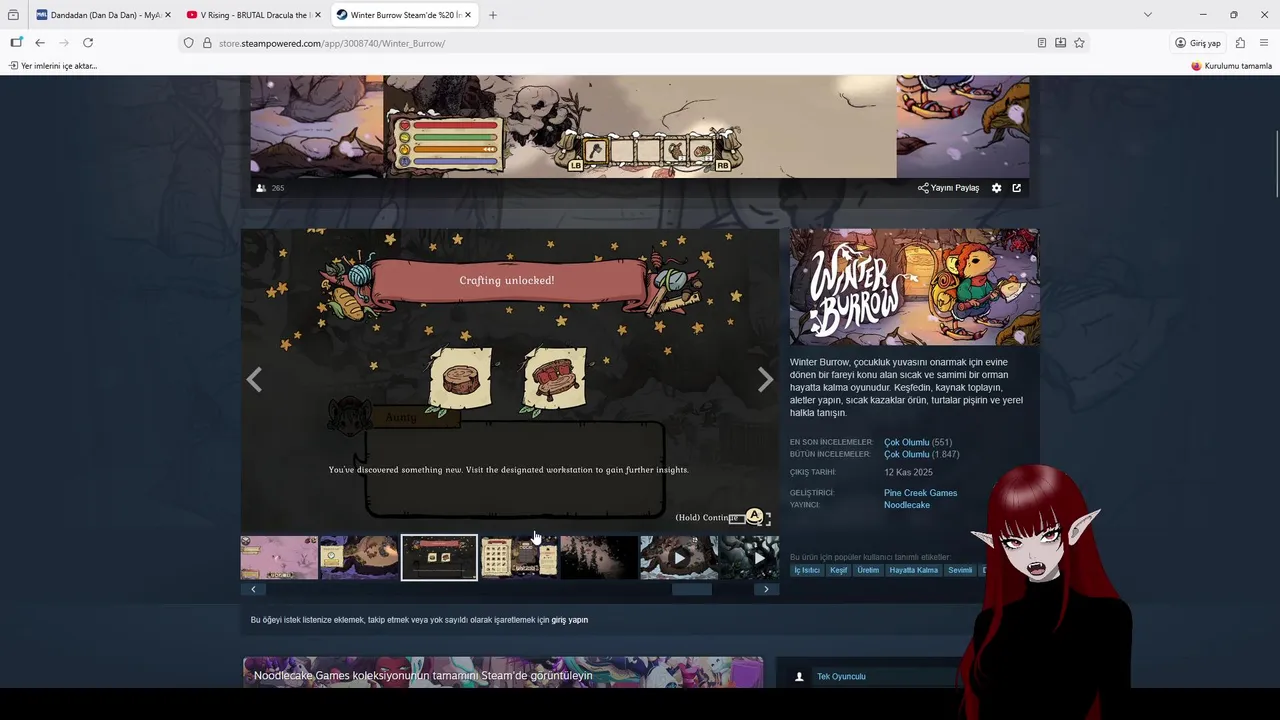Select the Winter Burrow Steam tab
Image resolution: width=1280 pixels, height=720 pixels.
click(403, 15)
